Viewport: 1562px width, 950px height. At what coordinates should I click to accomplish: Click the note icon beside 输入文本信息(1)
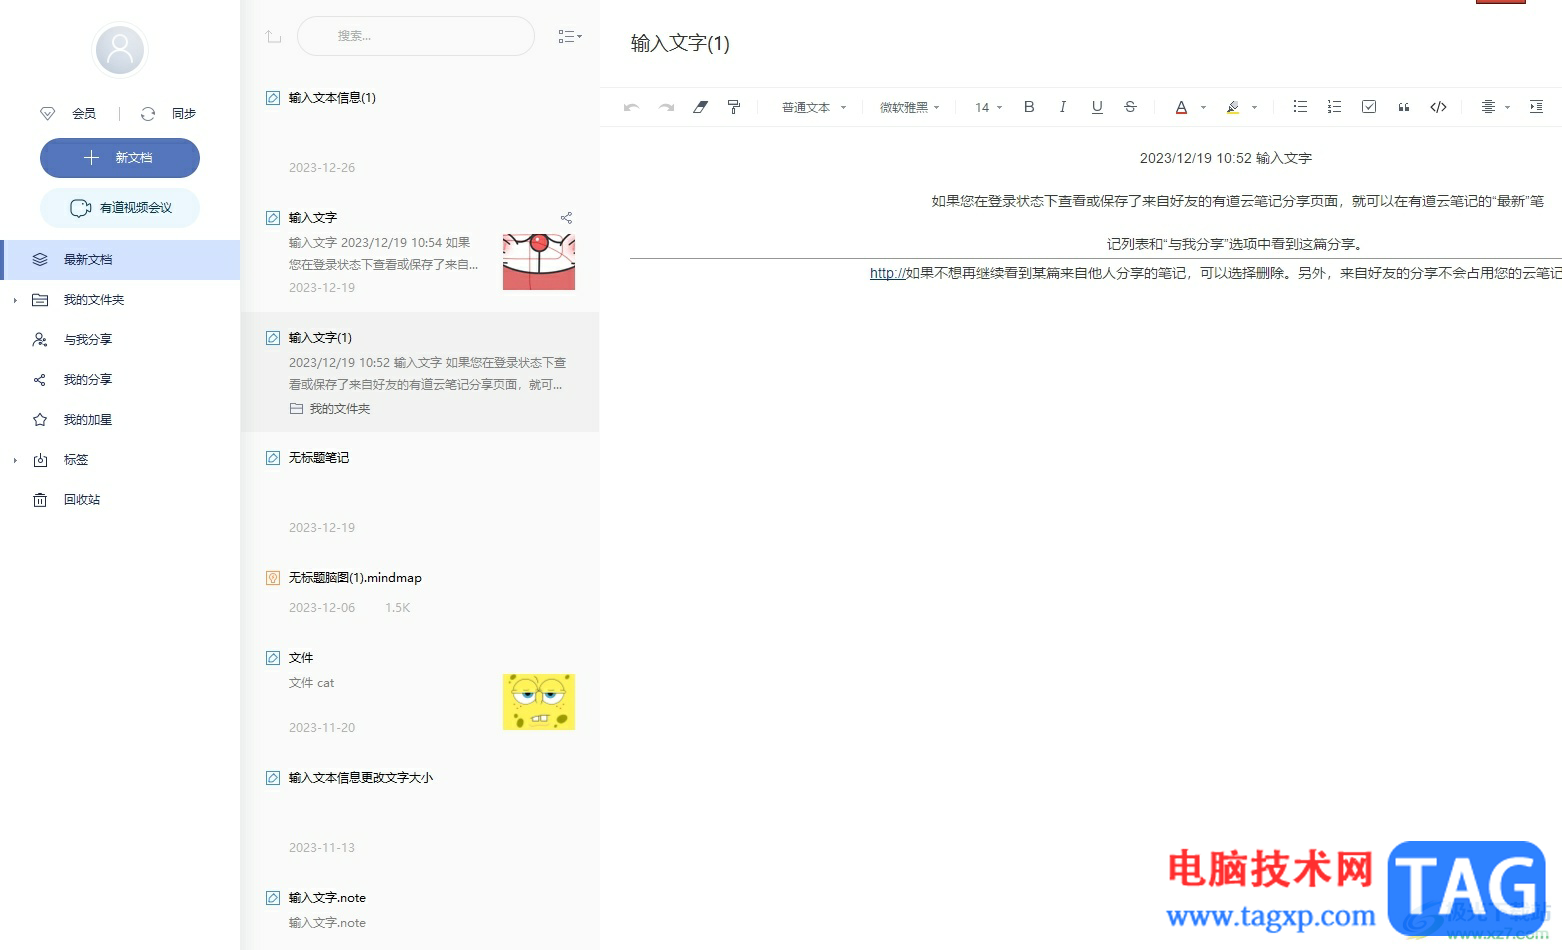(x=273, y=97)
